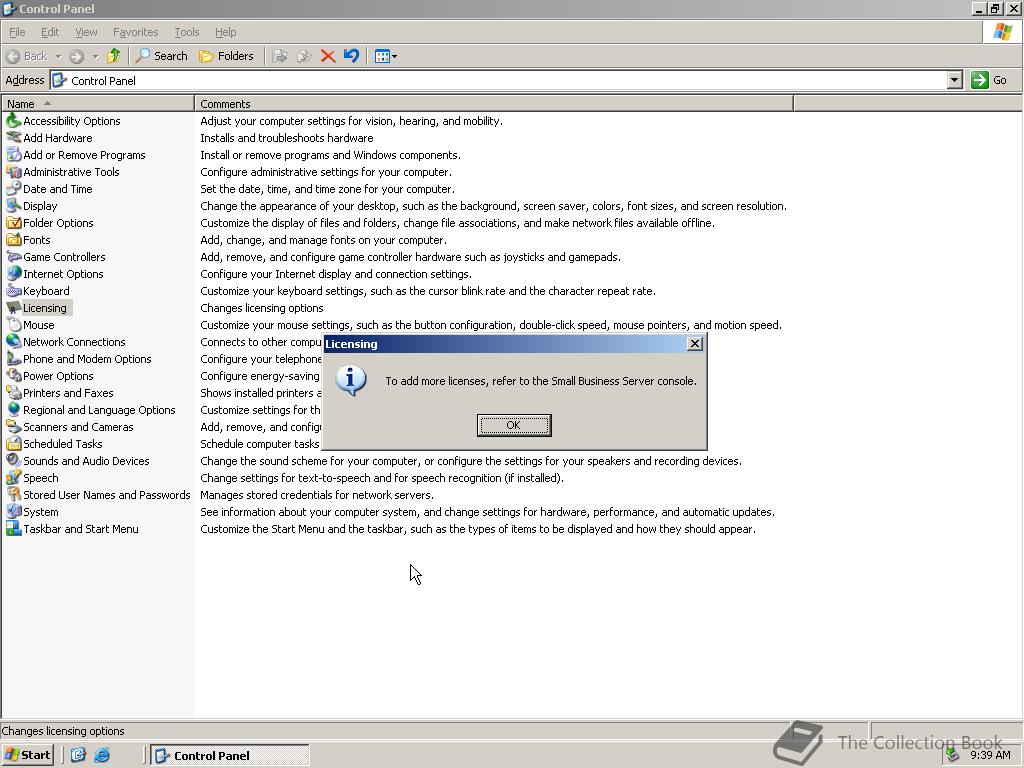Select the Mouse icon
The image size is (1024, 768).
pos(13,325)
